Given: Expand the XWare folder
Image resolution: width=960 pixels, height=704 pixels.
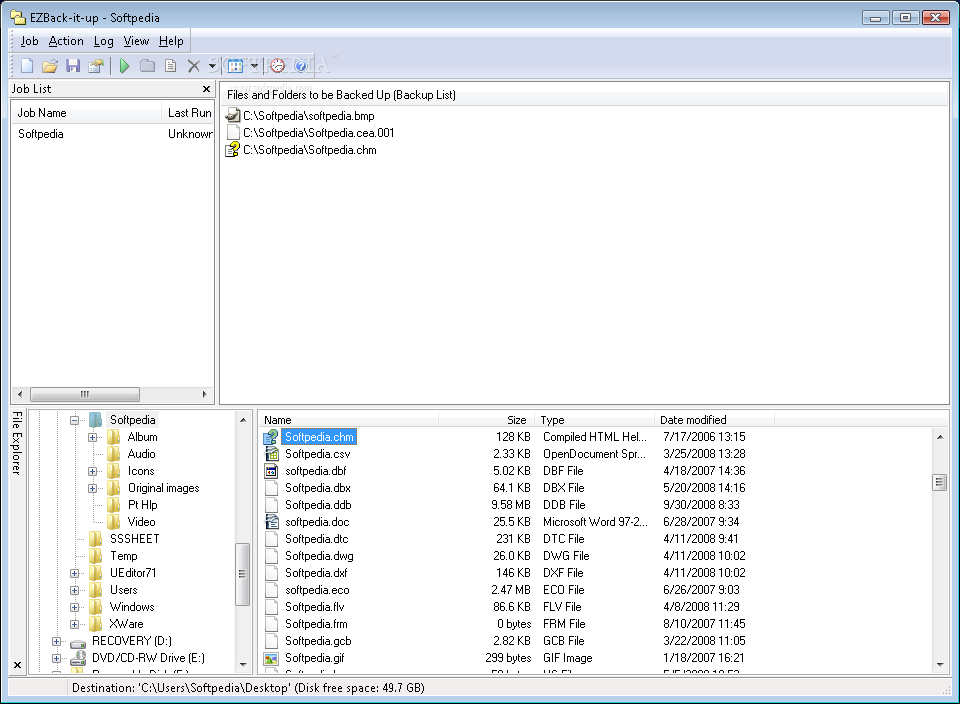Looking at the screenshot, I should tap(74, 624).
